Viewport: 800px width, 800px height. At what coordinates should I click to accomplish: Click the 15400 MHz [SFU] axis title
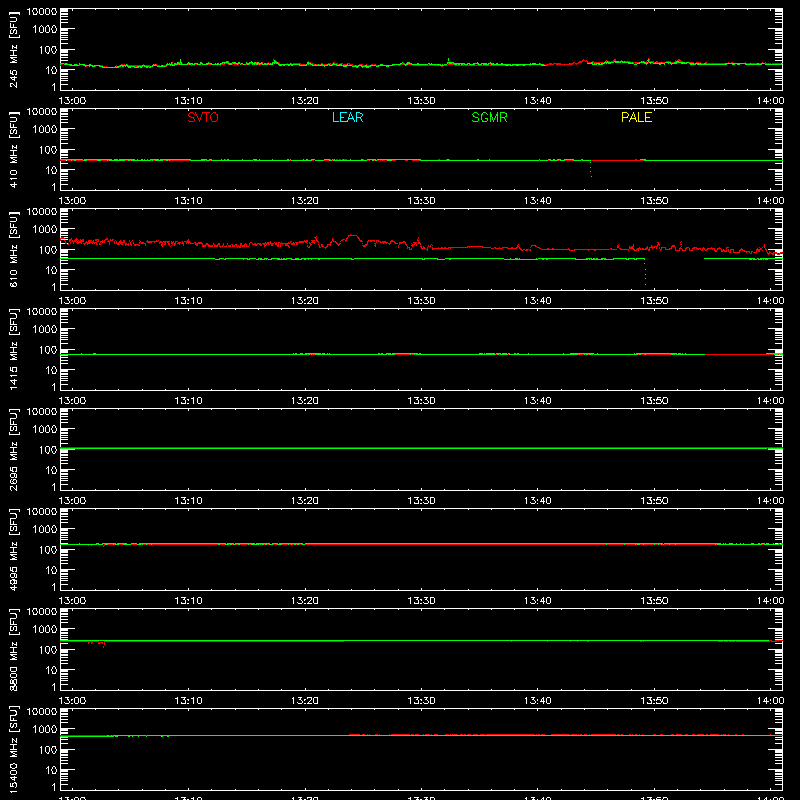[14, 749]
